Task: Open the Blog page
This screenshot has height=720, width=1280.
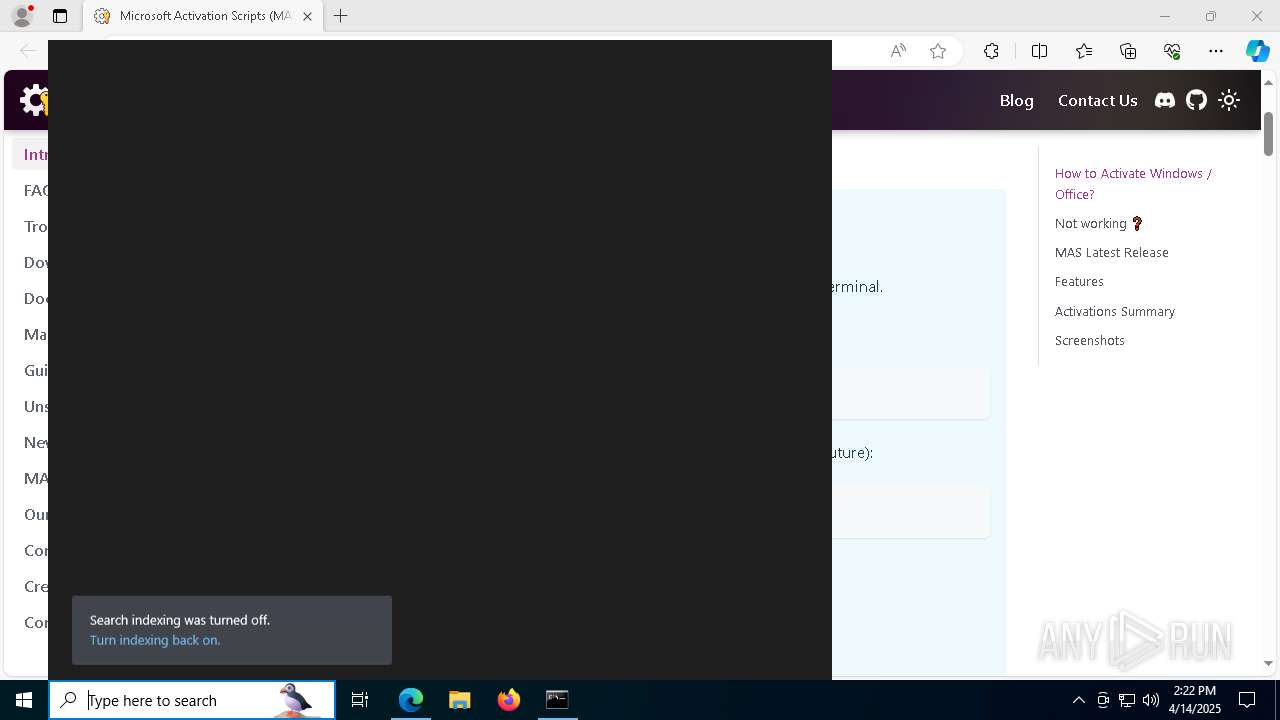Action: 1016,100
